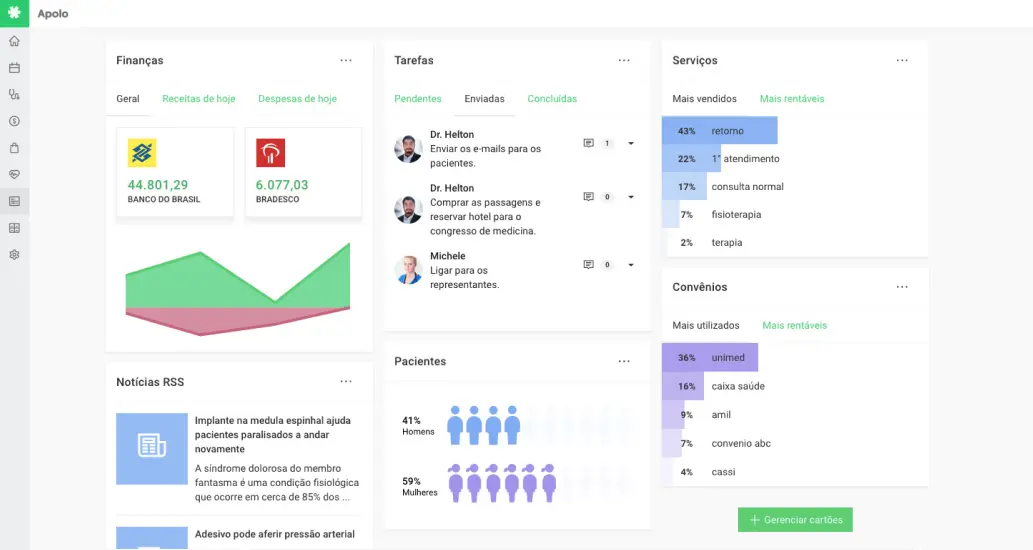The image size is (1033, 550).
Task: Click the terapia service row
Action: pyautogui.click(x=795, y=242)
